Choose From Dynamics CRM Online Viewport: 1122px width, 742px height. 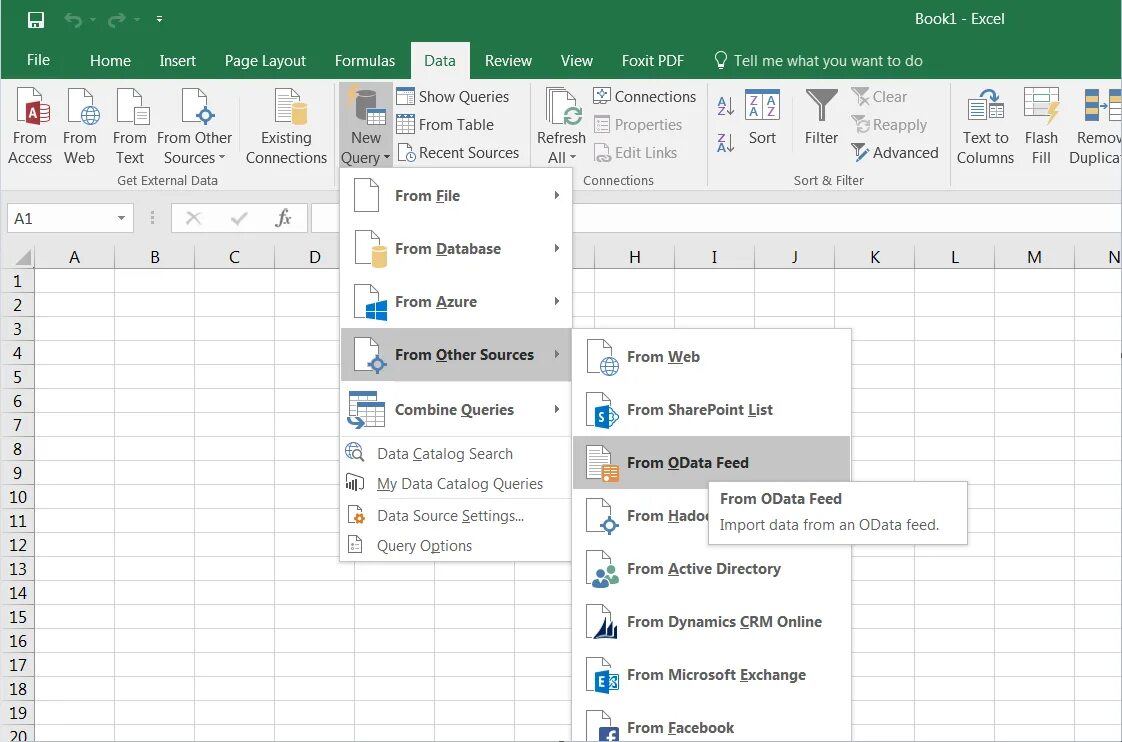(x=712, y=622)
